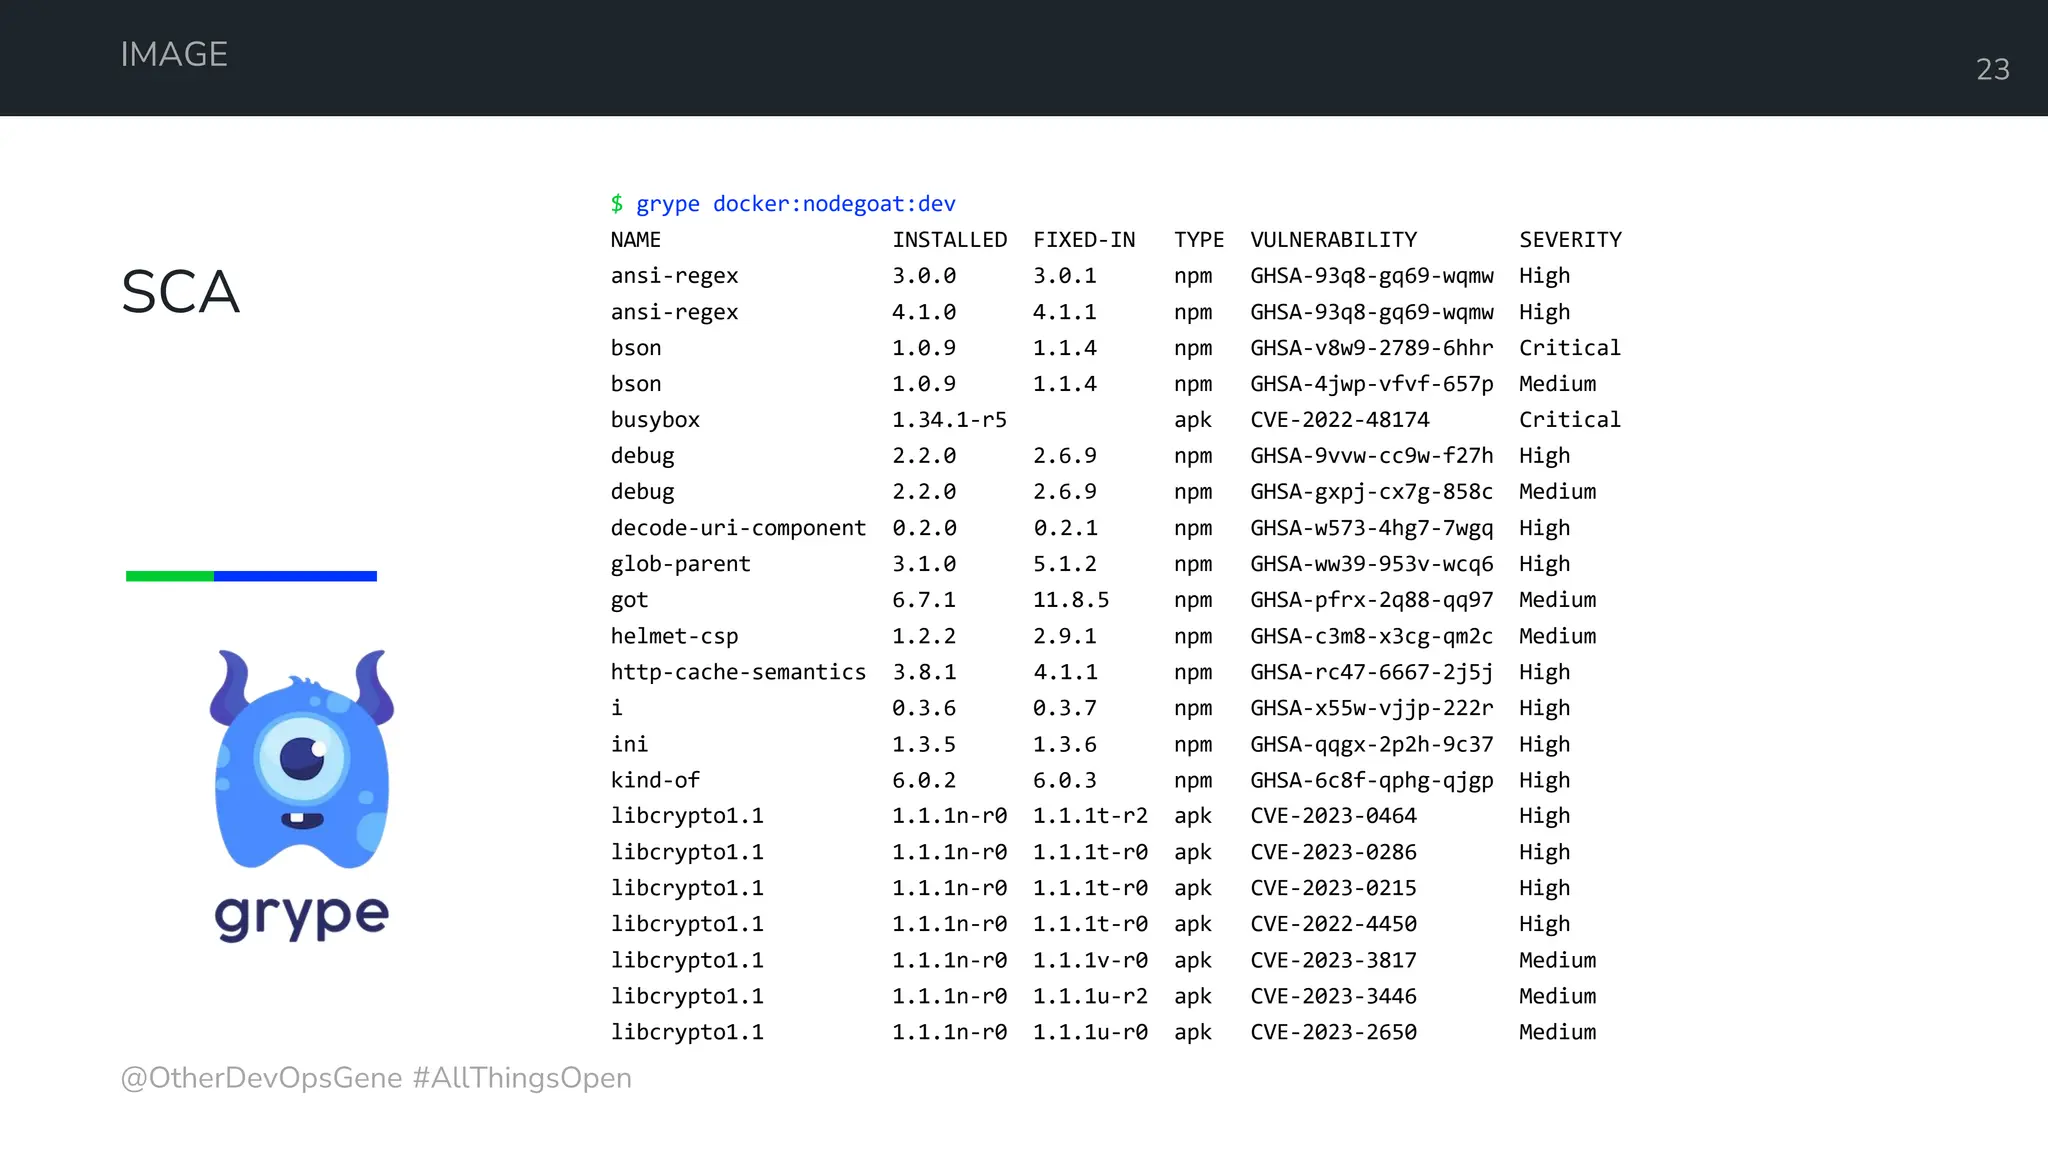Click the grype monster mascot logo
2048x1152 pixels.
[x=302, y=758]
